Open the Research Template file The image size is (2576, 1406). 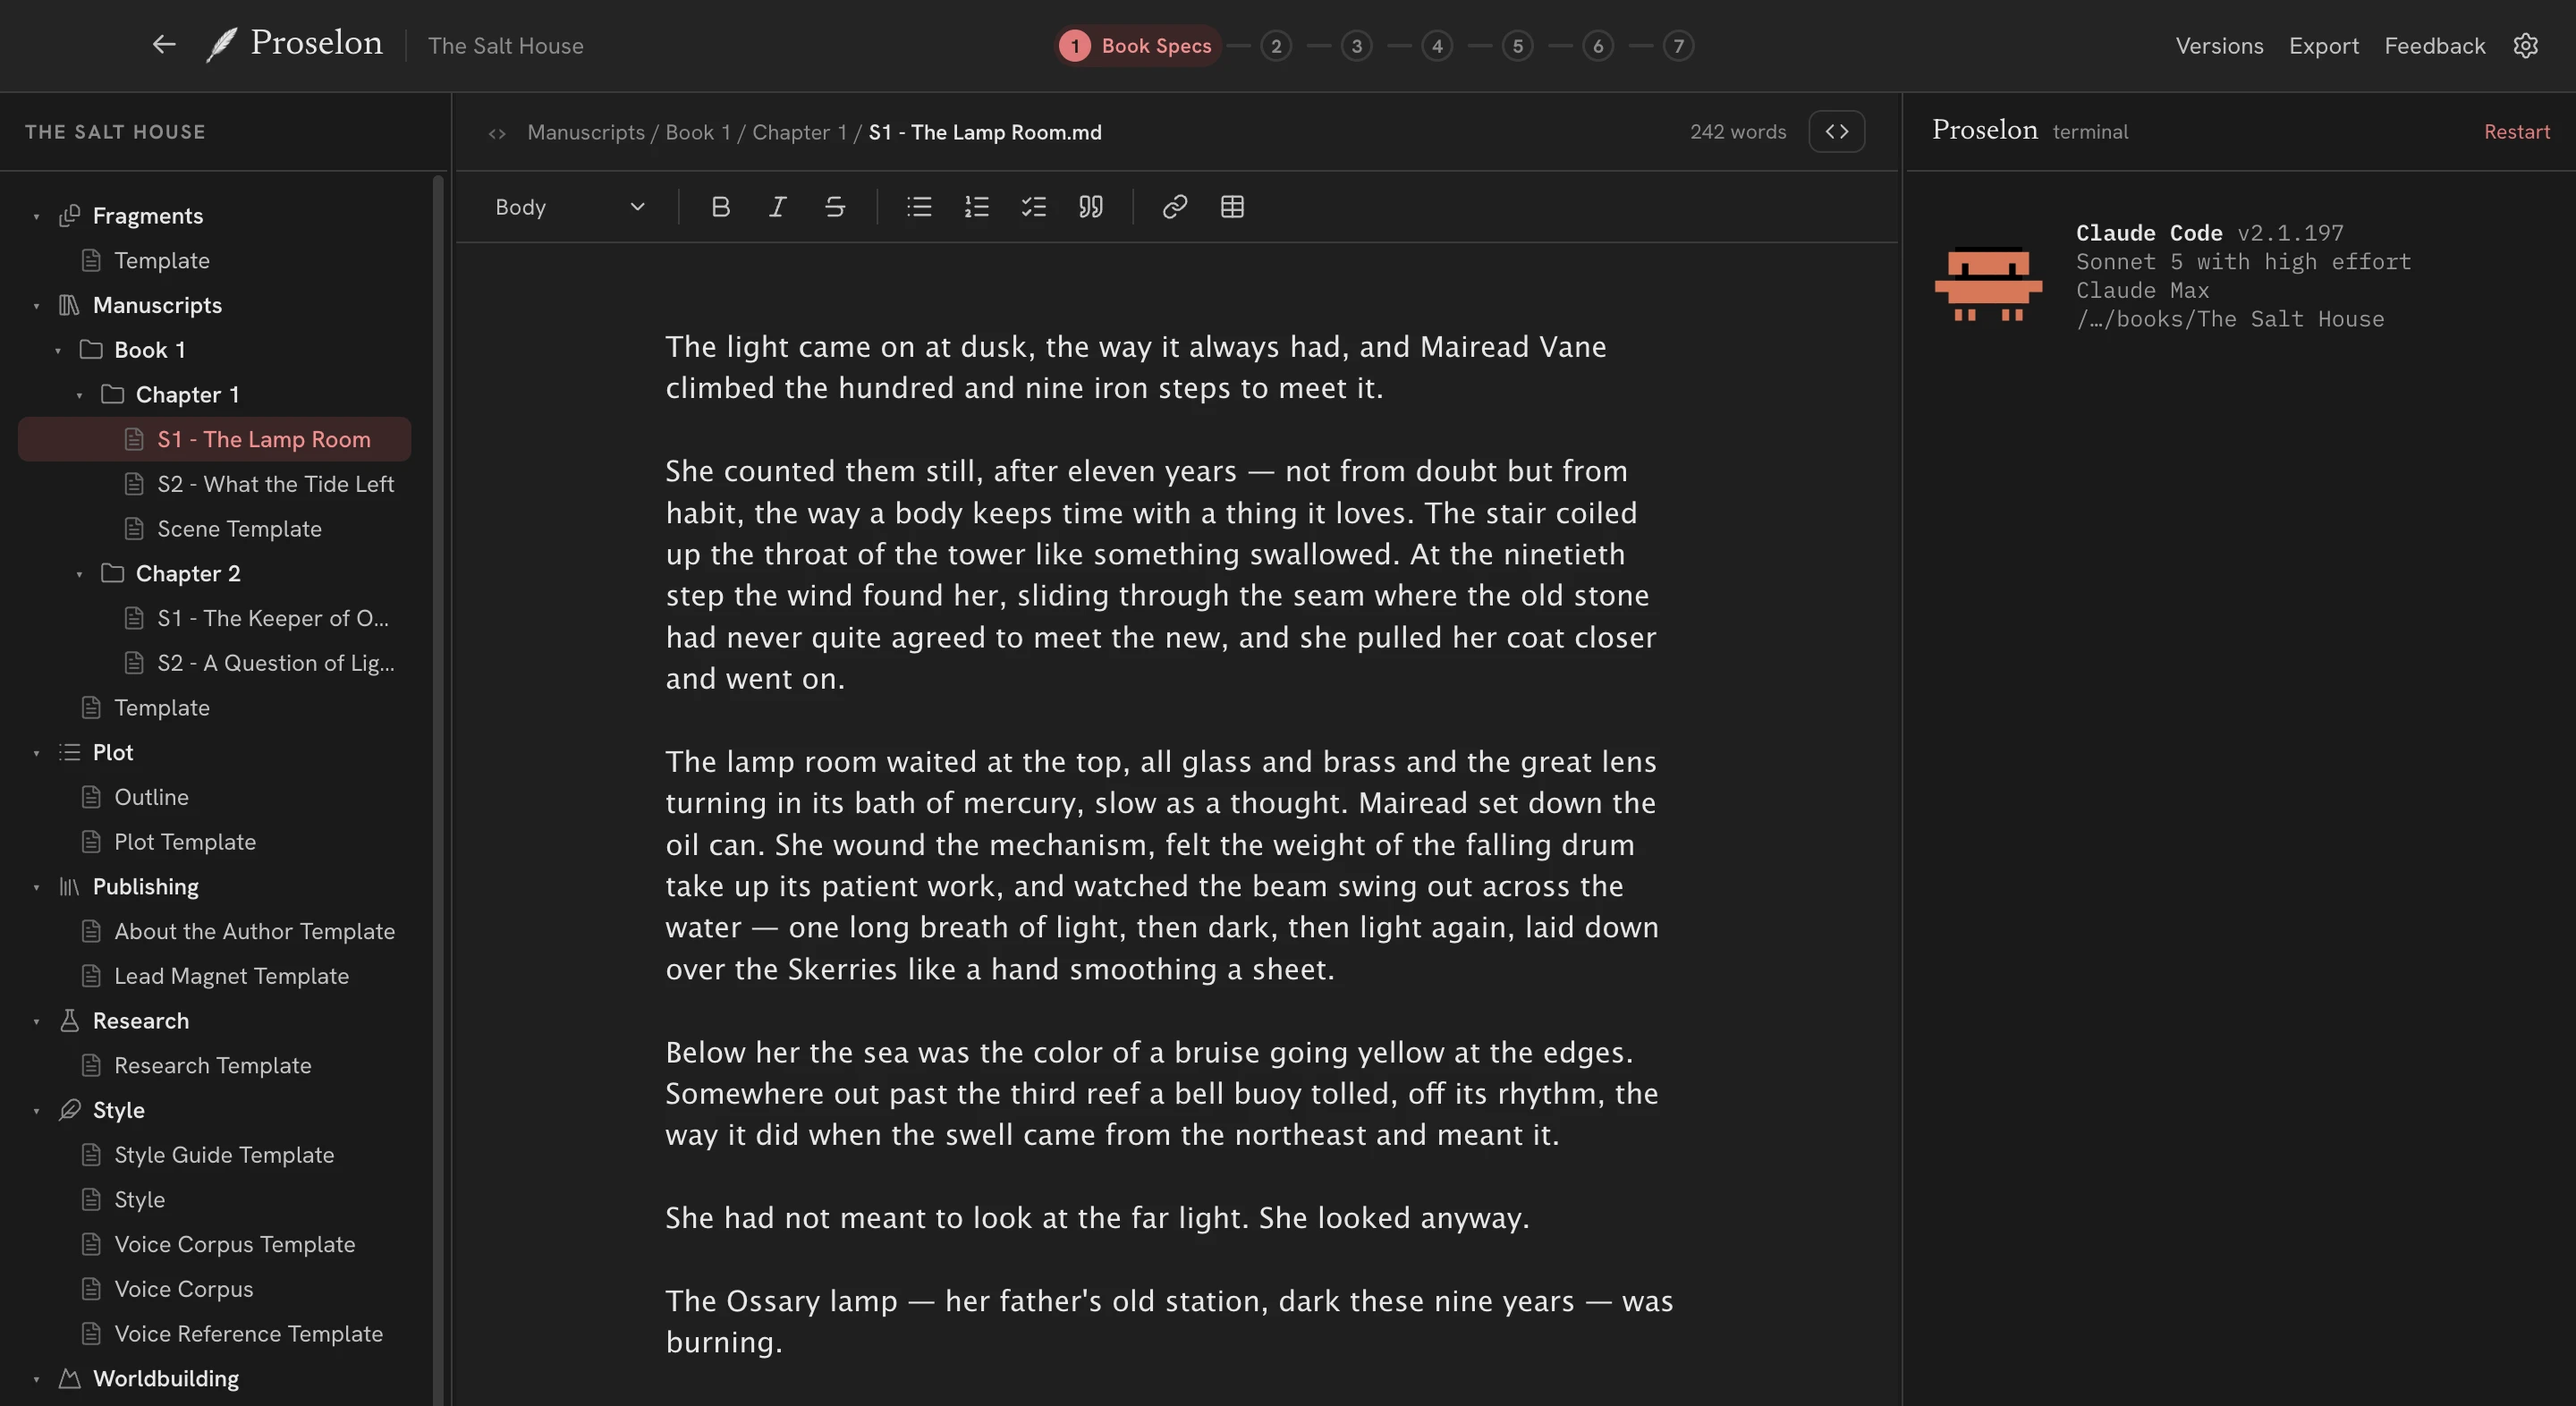[215, 1066]
